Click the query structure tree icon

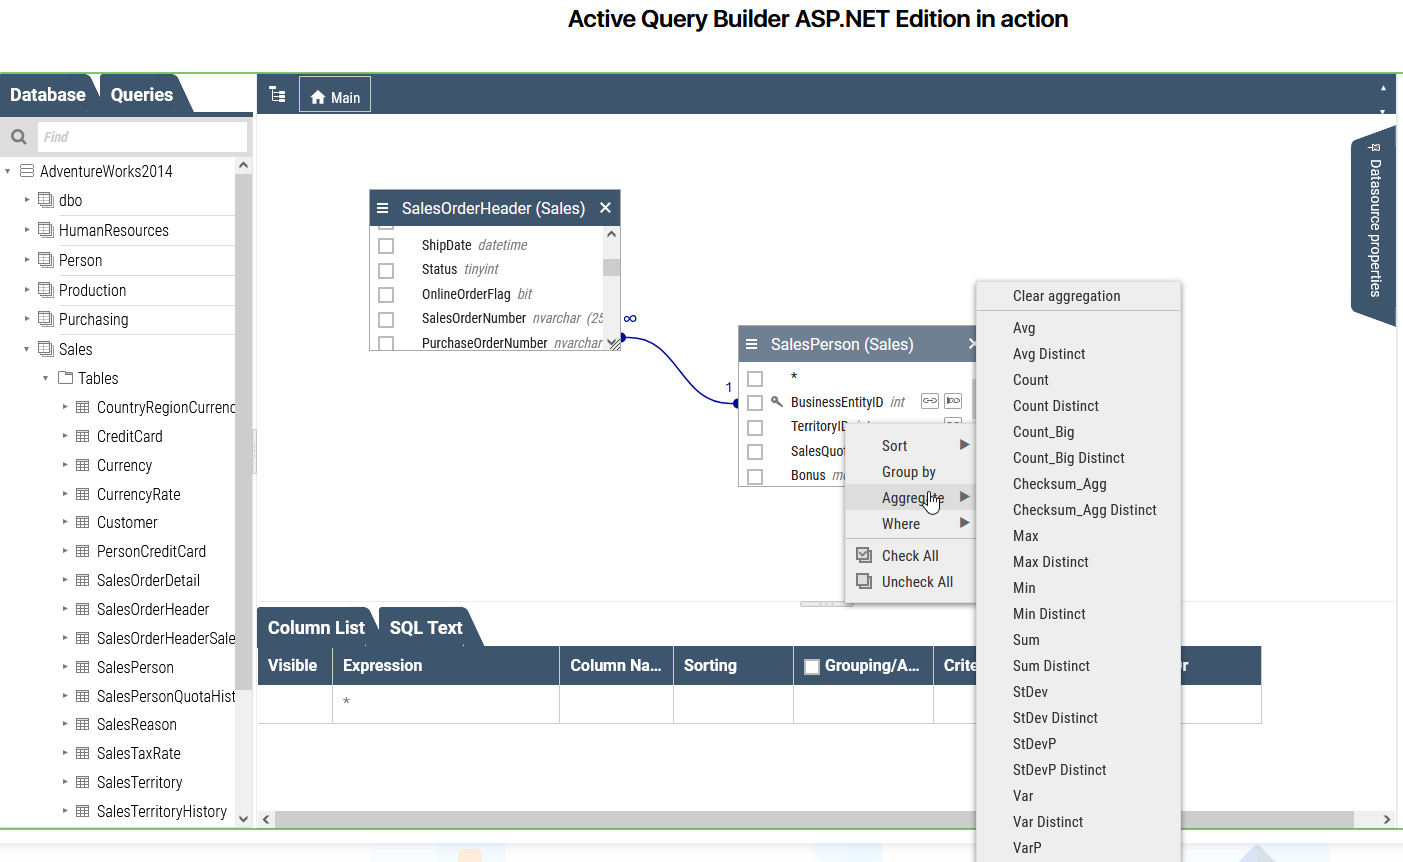(277, 93)
